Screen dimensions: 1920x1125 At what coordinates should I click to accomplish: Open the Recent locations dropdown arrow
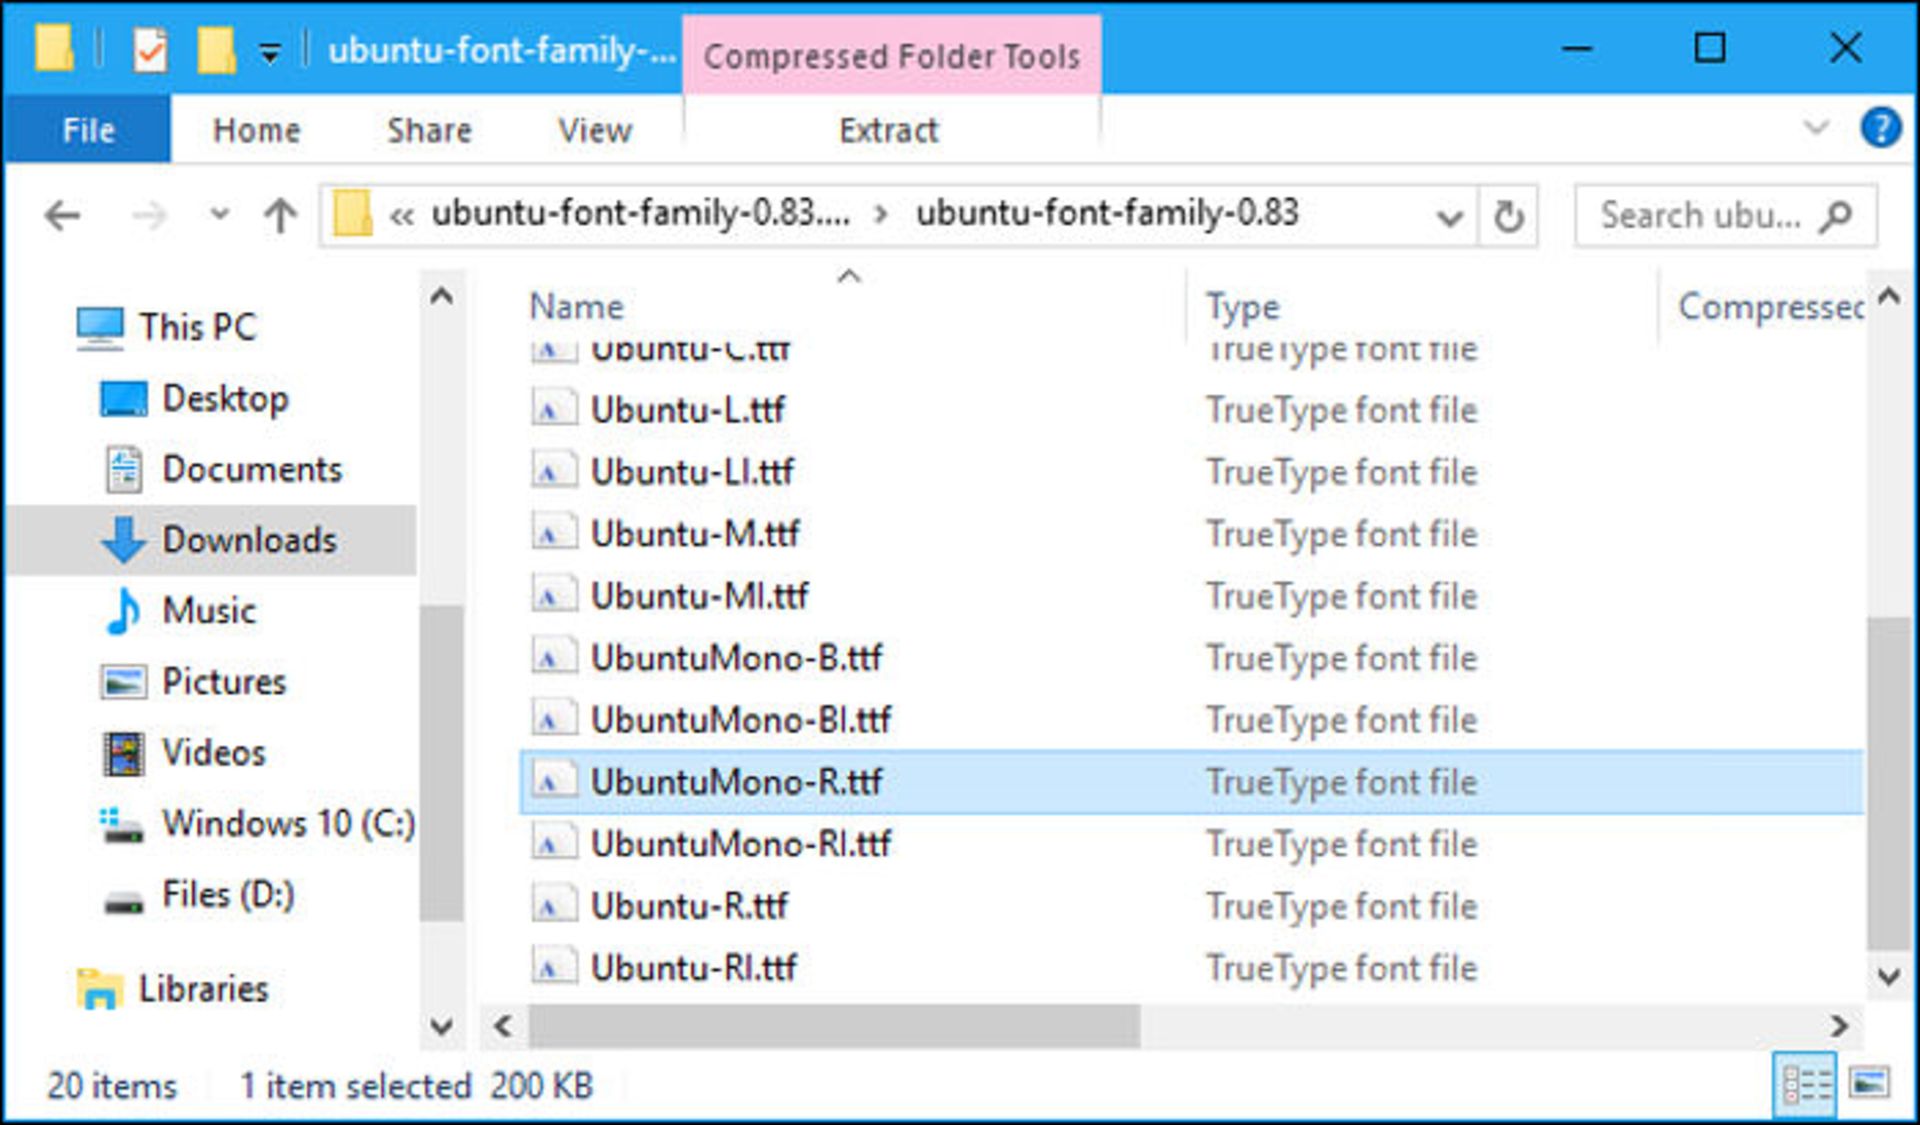click(219, 214)
